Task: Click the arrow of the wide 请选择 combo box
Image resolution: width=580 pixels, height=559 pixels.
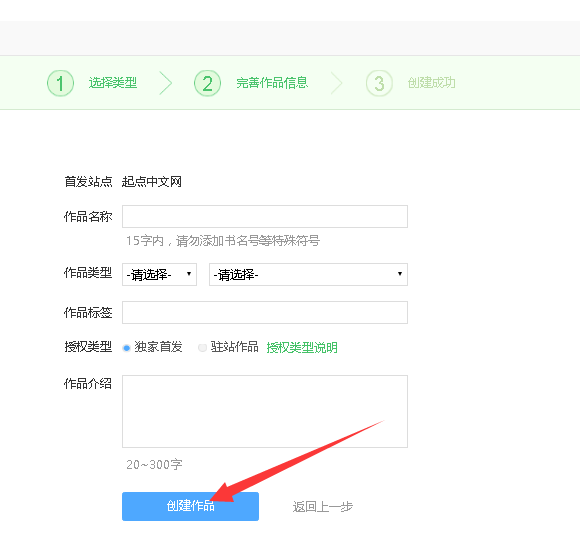Action: click(399, 274)
